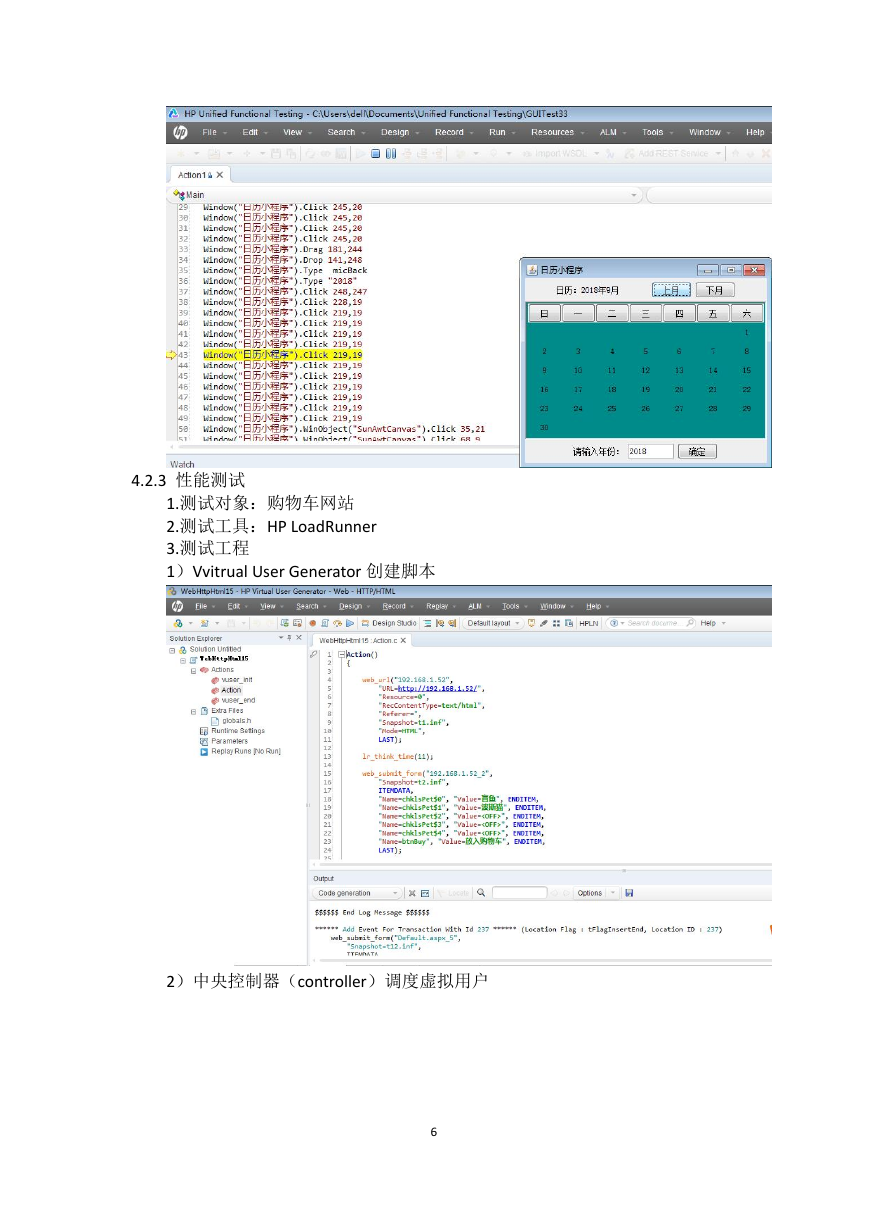Viewport: 869px width, 1228px height.
Task: Click the pause icon in UFT toolbar
Action: coord(390,154)
